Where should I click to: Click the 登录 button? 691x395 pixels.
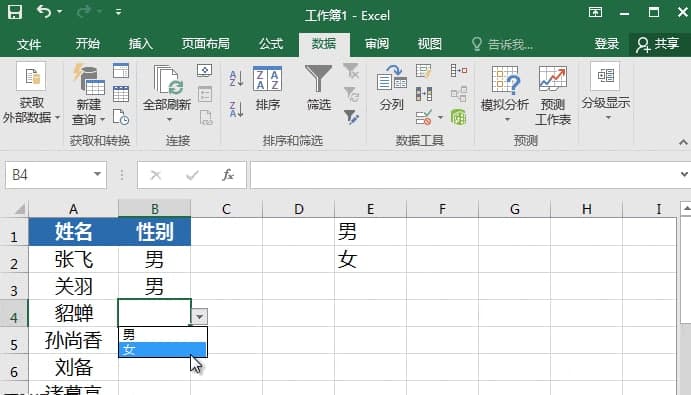(607, 44)
